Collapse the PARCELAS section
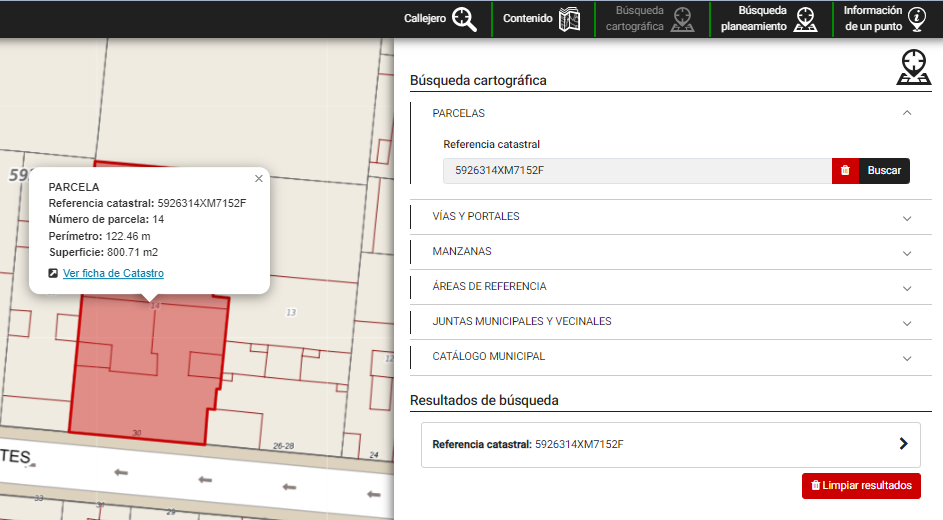943x520 pixels. click(907, 113)
